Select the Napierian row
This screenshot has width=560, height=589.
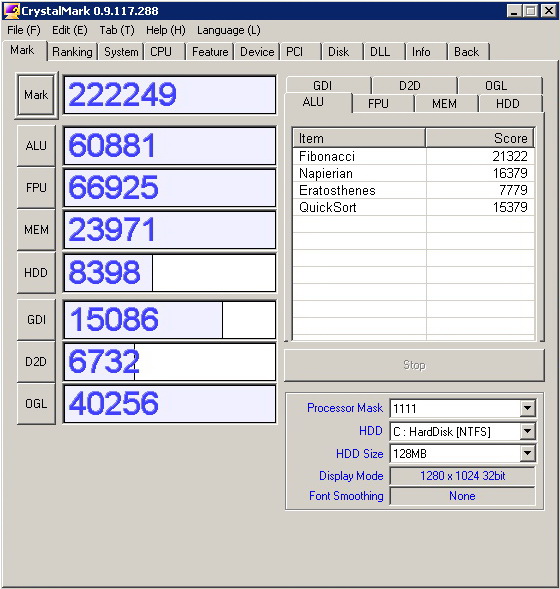[414, 173]
